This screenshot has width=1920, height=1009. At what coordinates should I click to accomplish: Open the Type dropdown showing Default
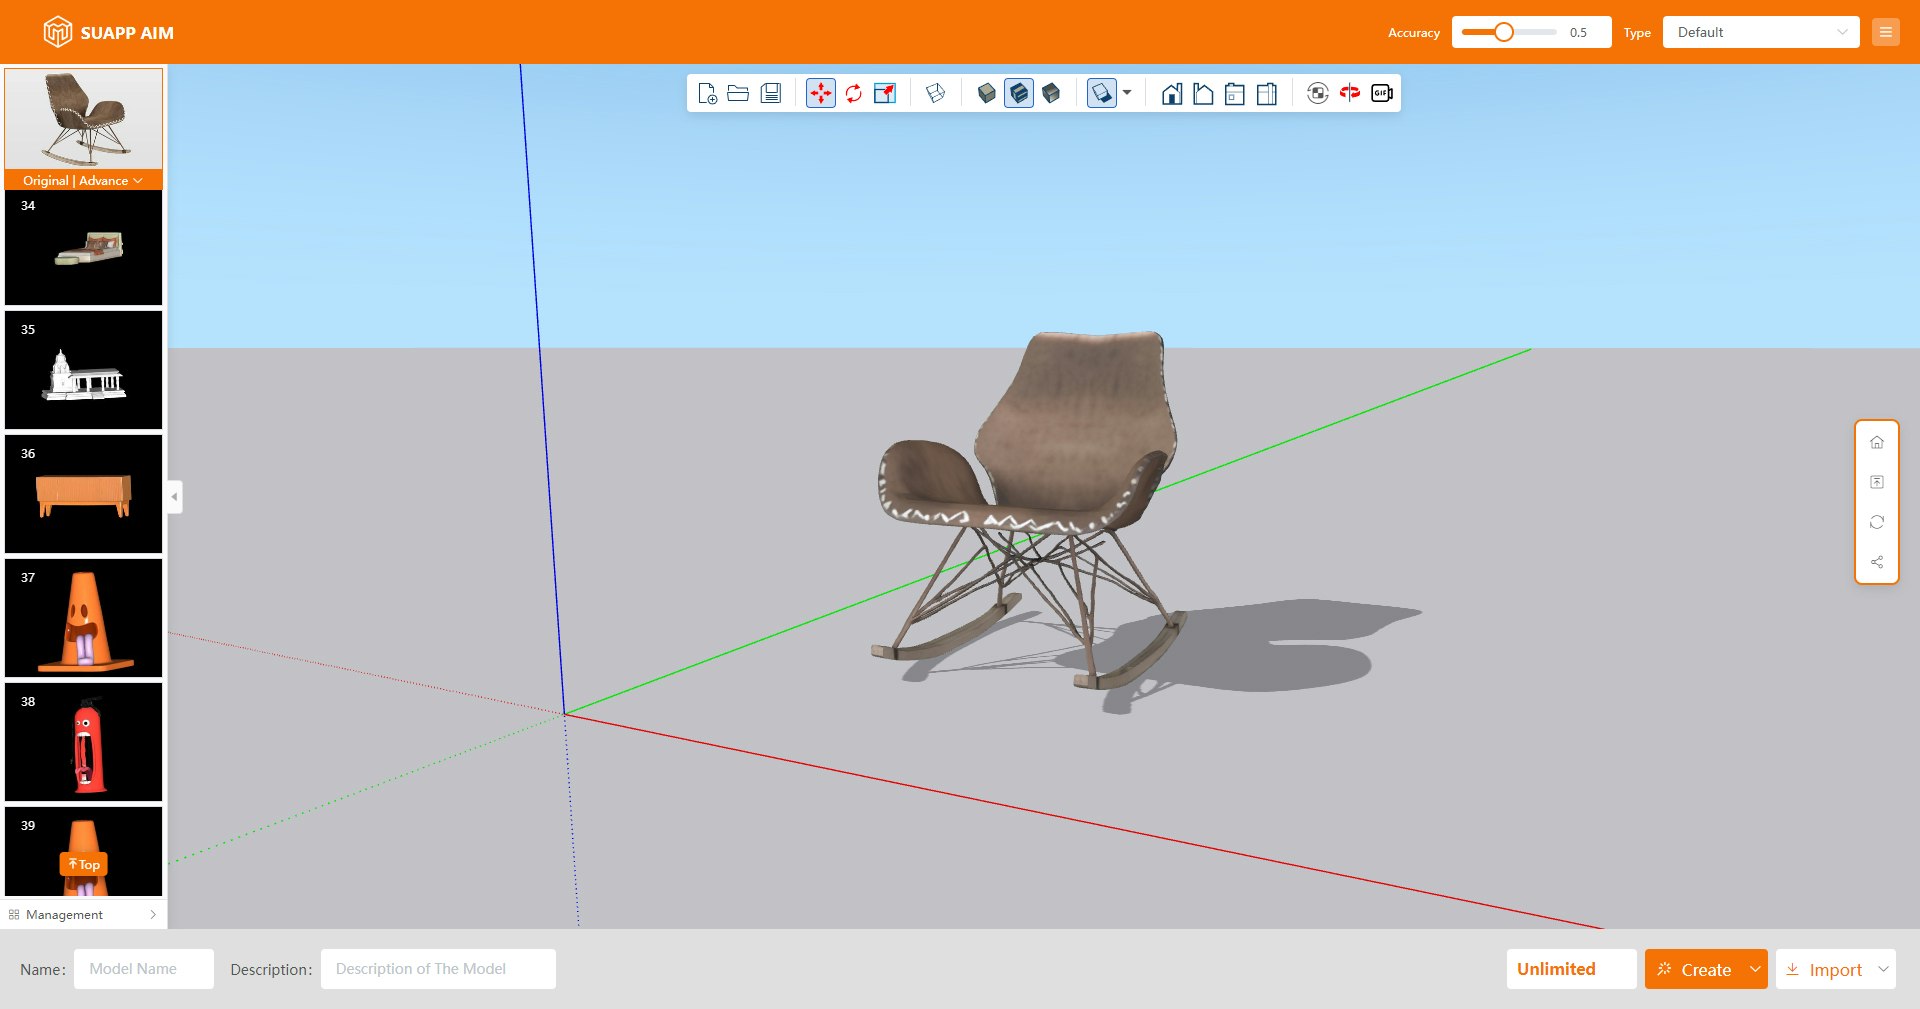point(1760,31)
